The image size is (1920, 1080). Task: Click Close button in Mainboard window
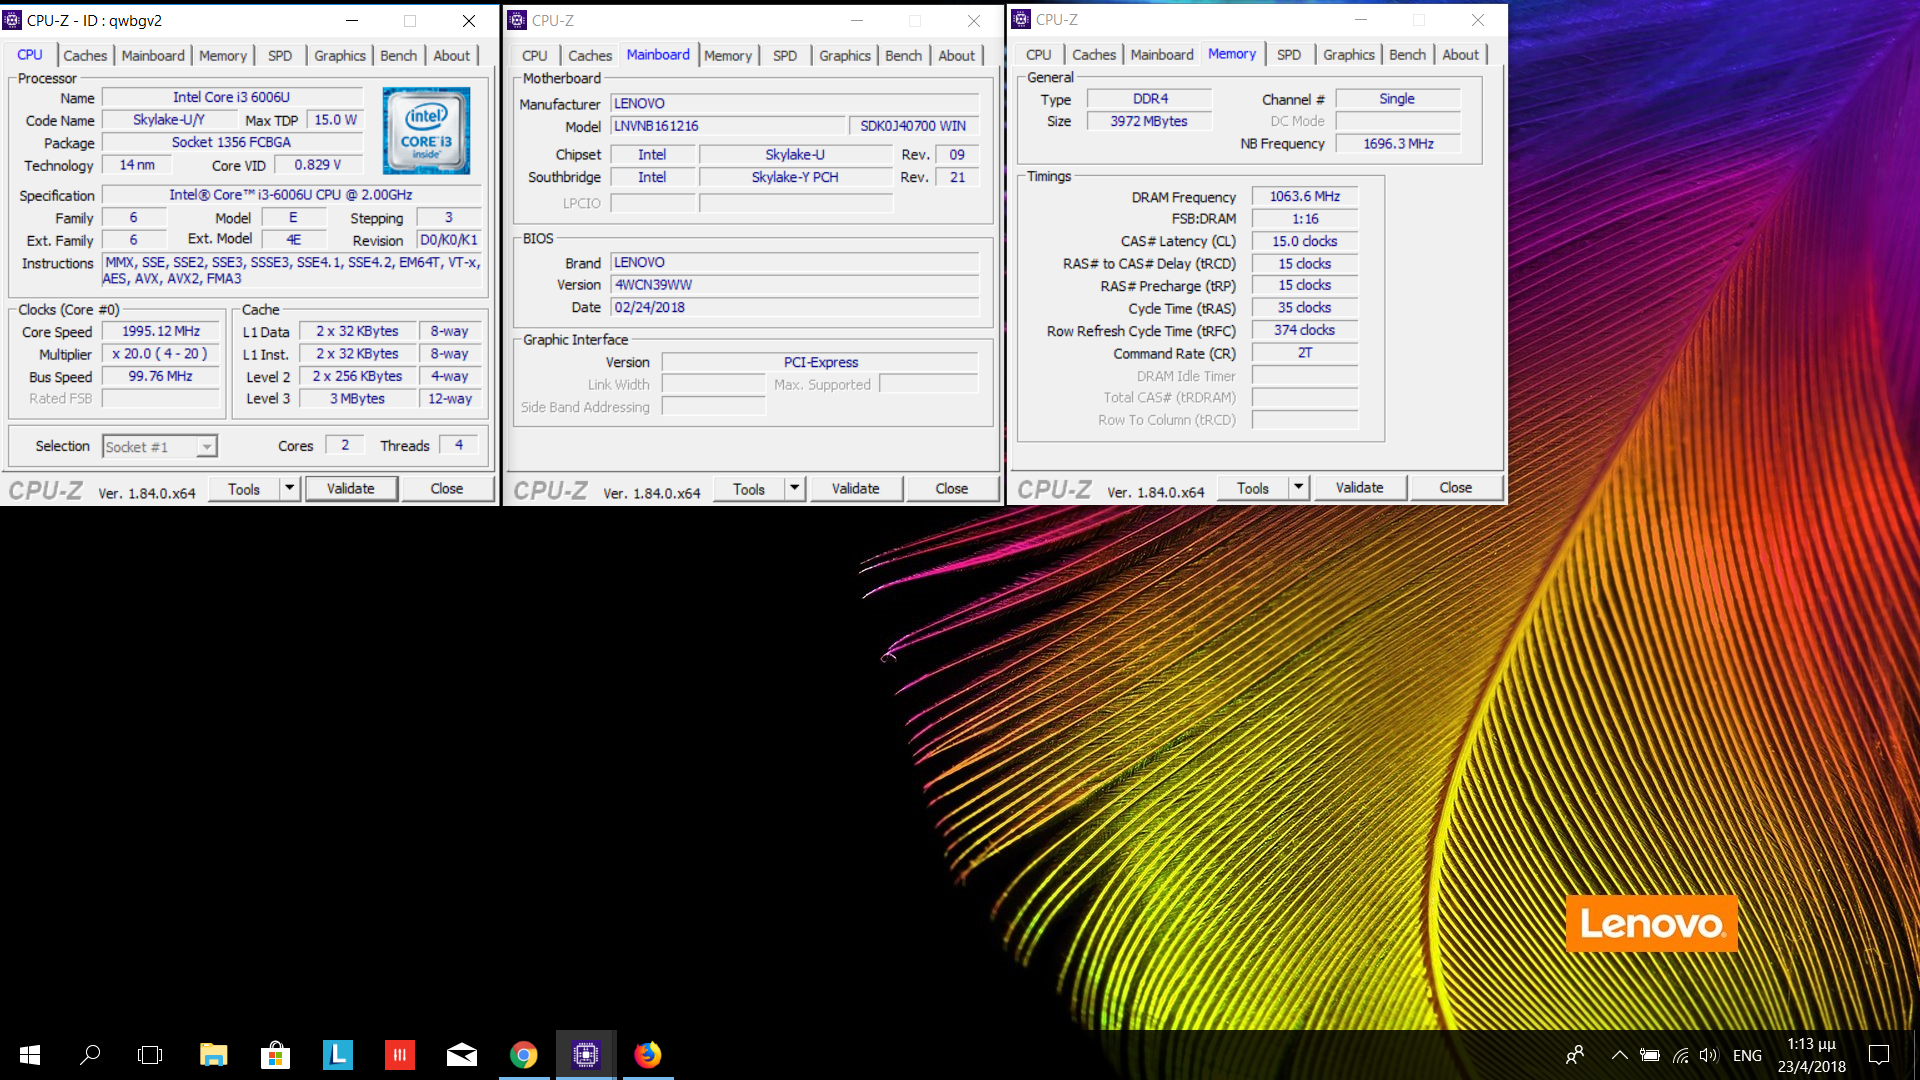[x=952, y=488]
